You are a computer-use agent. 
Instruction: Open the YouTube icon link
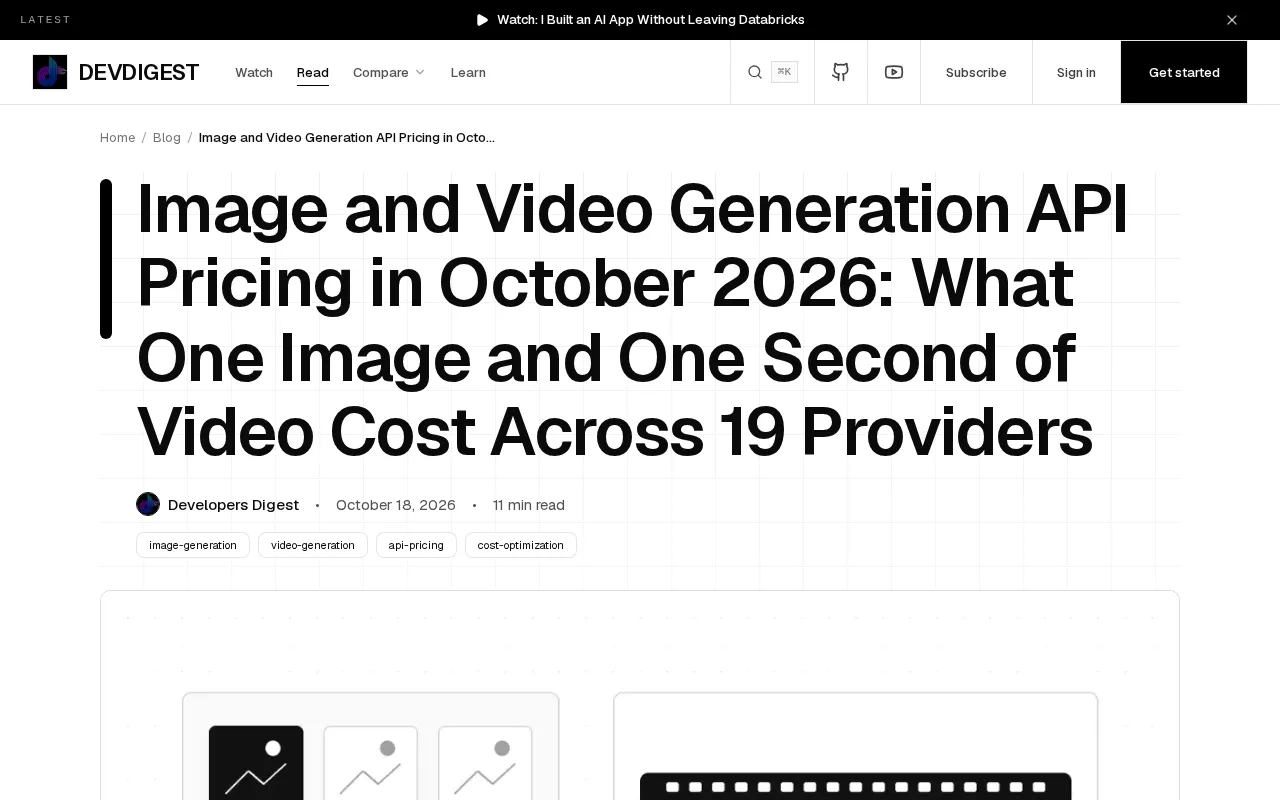click(x=894, y=72)
